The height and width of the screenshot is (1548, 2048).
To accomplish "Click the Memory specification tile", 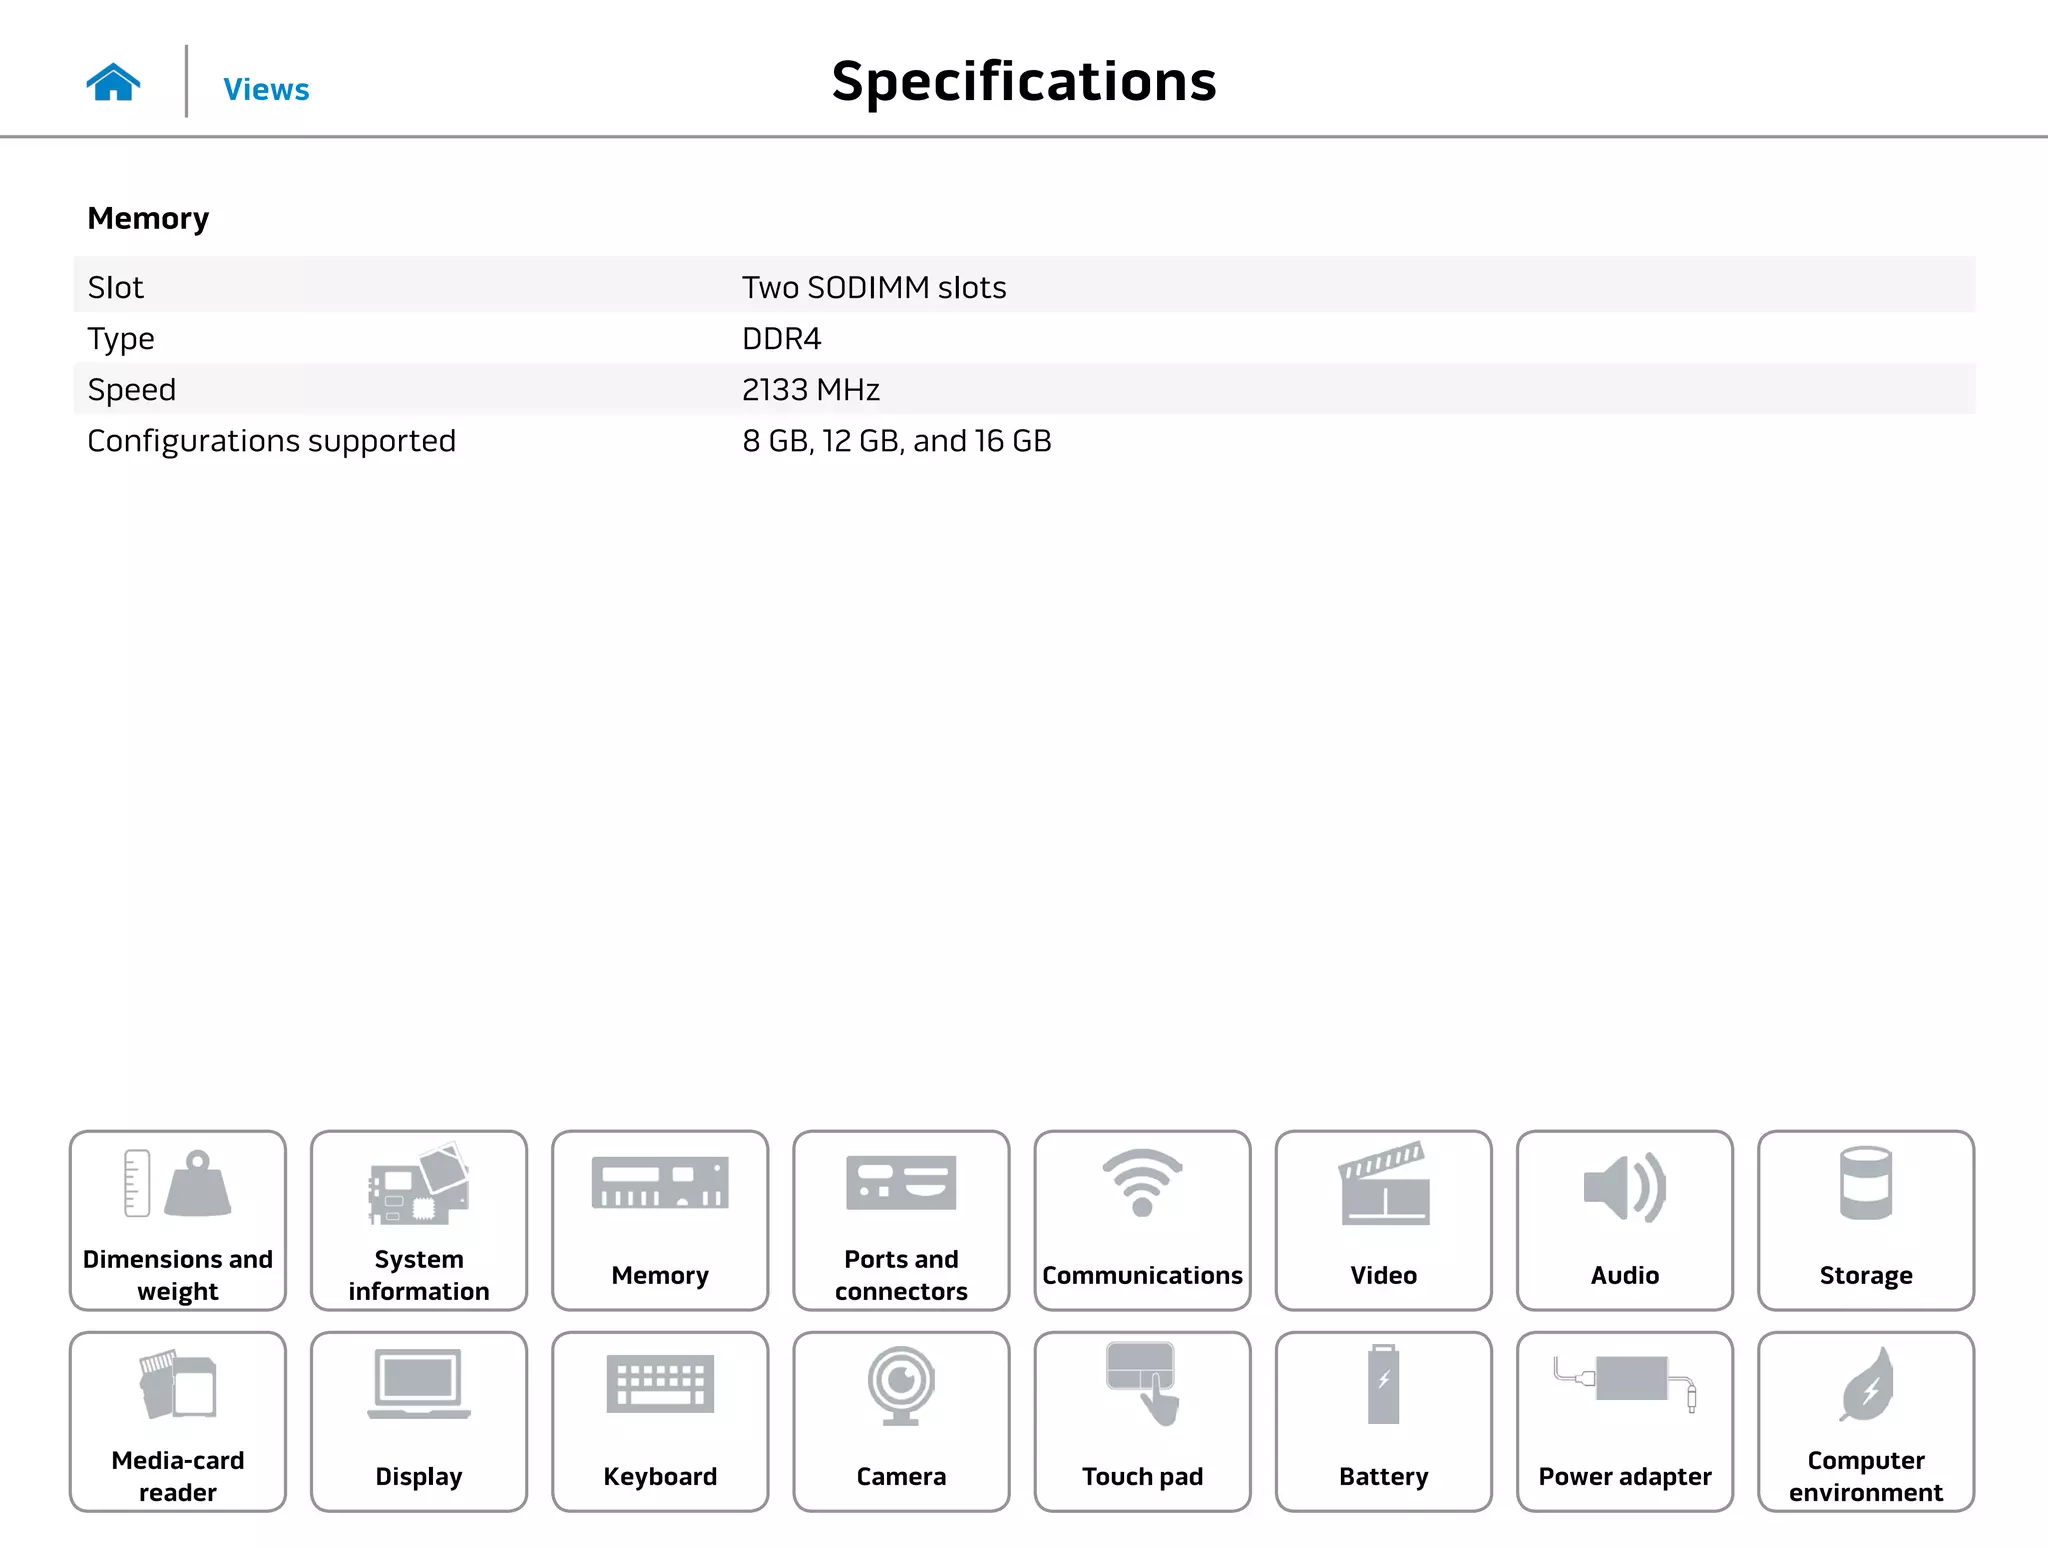I will [x=660, y=1220].
